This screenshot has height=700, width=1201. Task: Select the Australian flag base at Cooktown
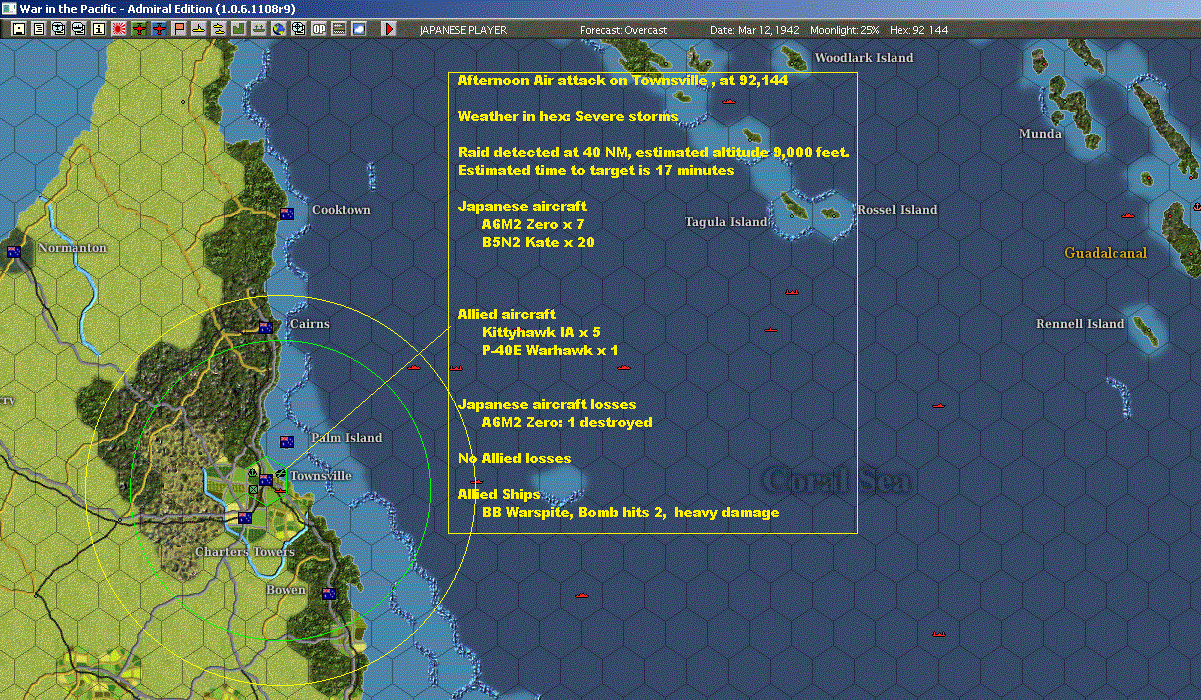pyautogui.click(x=287, y=213)
